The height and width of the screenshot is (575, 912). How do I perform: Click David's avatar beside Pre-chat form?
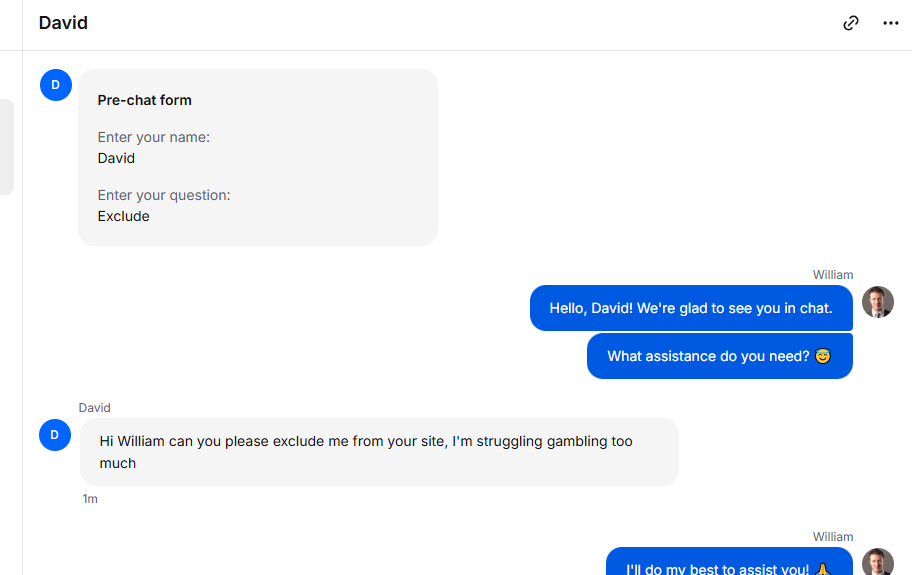tap(56, 85)
